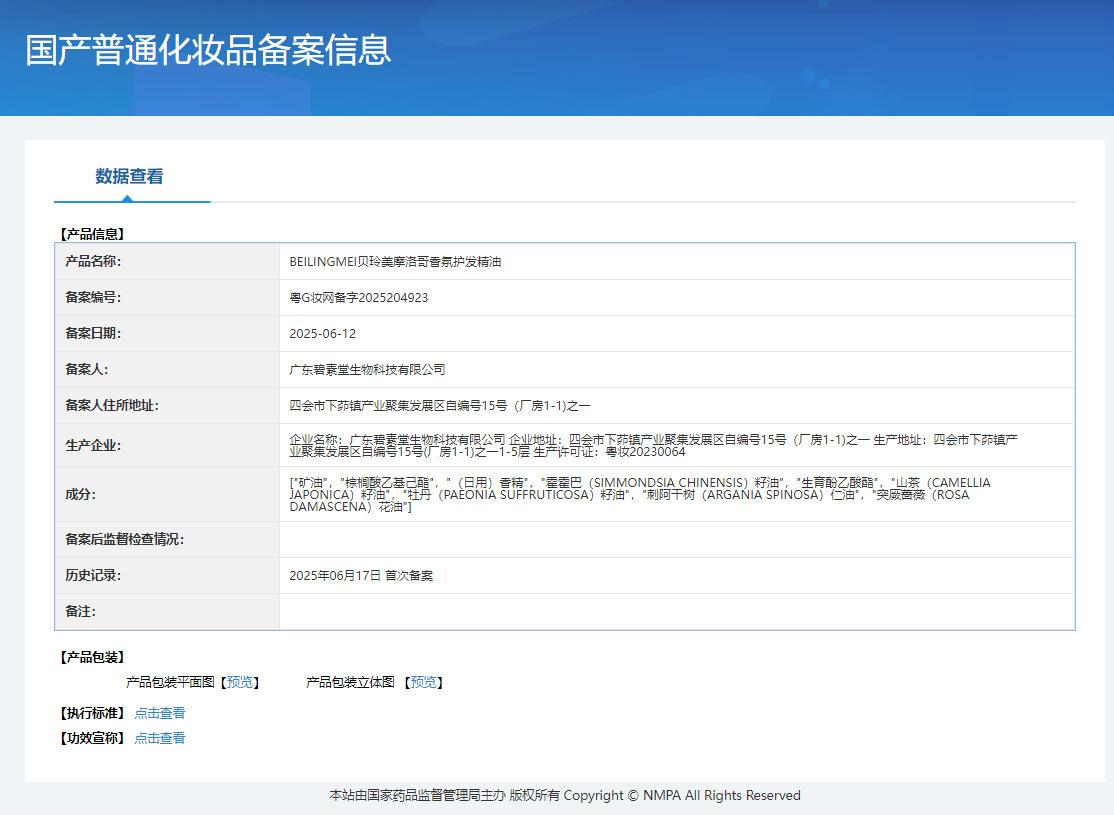The height and width of the screenshot is (815, 1114).
Task: Click the 成分 ingredients list text
Action: [640, 494]
